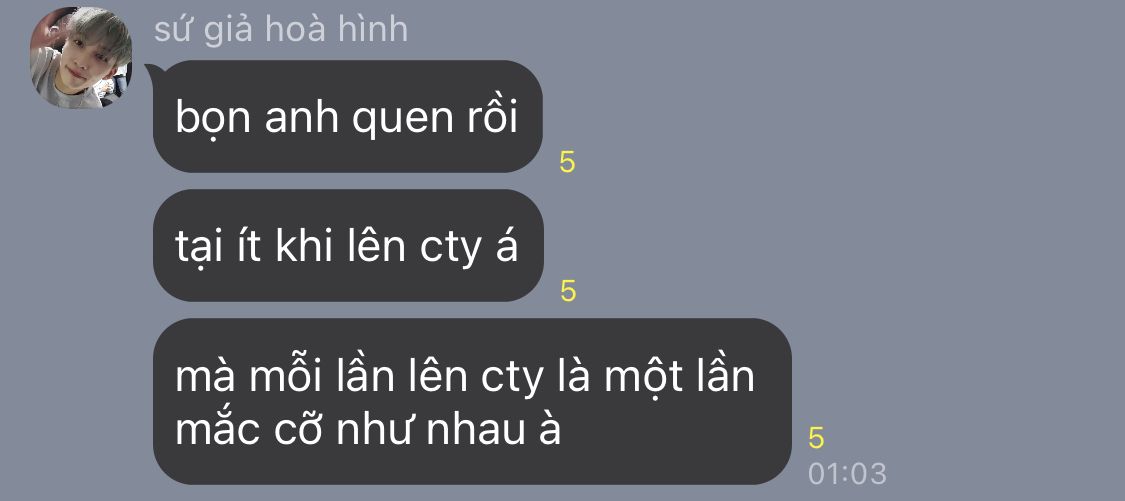Select the "tại ít khi lên cty á" bubble
The height and width of the screenshot is (501, 1125).
coord(348,245)
